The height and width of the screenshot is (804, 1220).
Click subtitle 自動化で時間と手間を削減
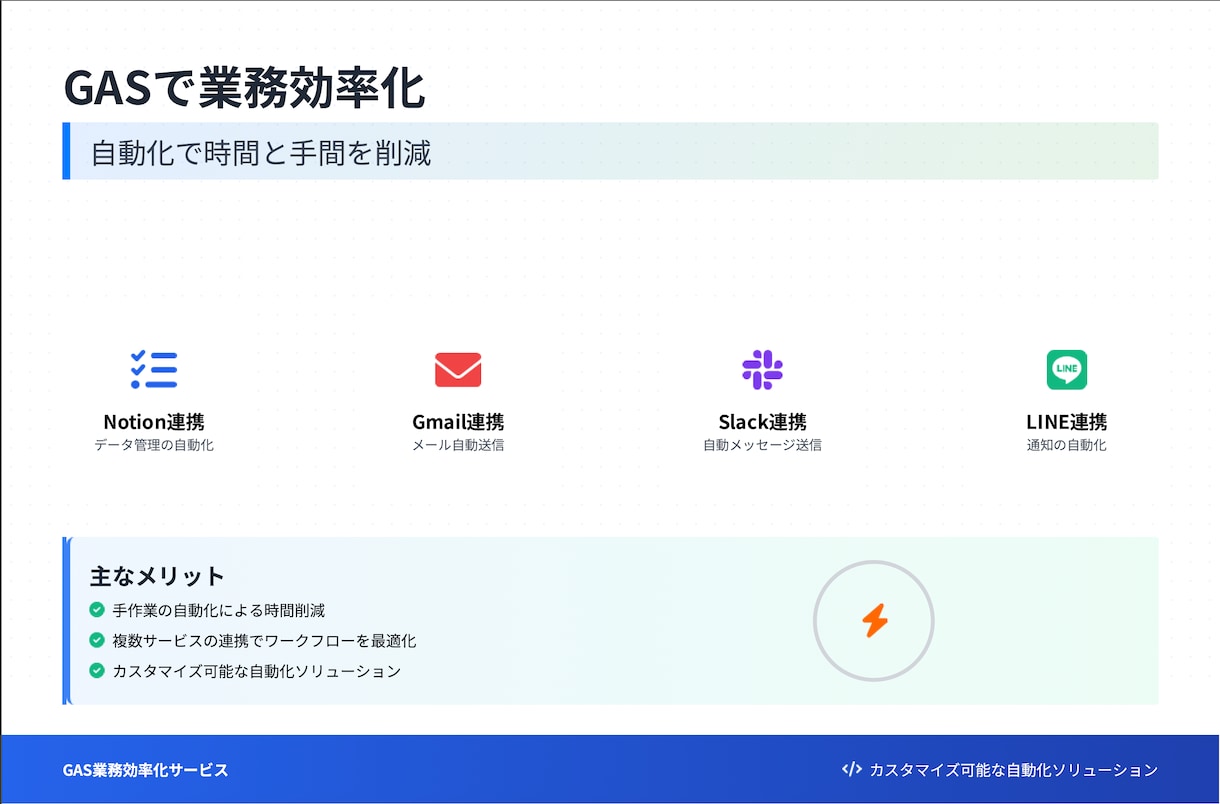tap(261, 153)
